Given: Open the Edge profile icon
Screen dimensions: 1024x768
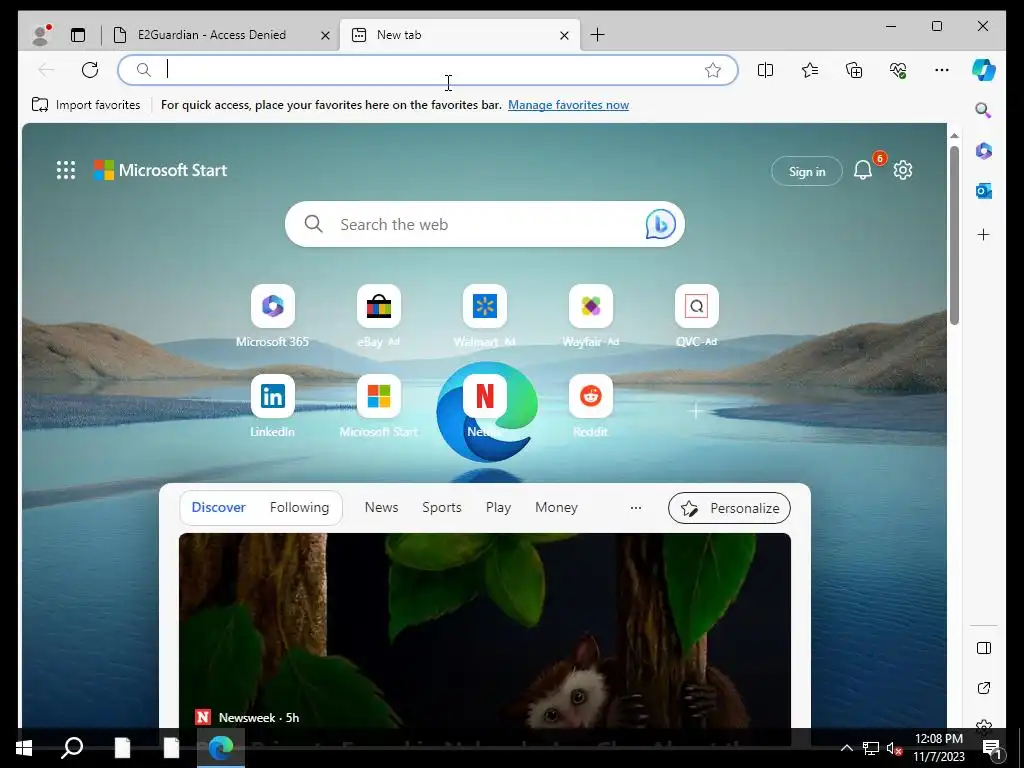Looking at the screenshot, I should point(41,35).
